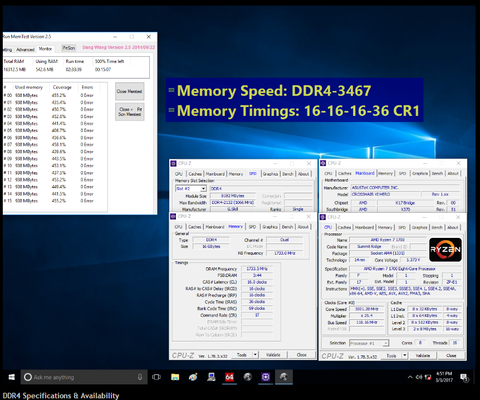Click the title bar icon of CPU-Z CPU window

(x=323, y=217)
